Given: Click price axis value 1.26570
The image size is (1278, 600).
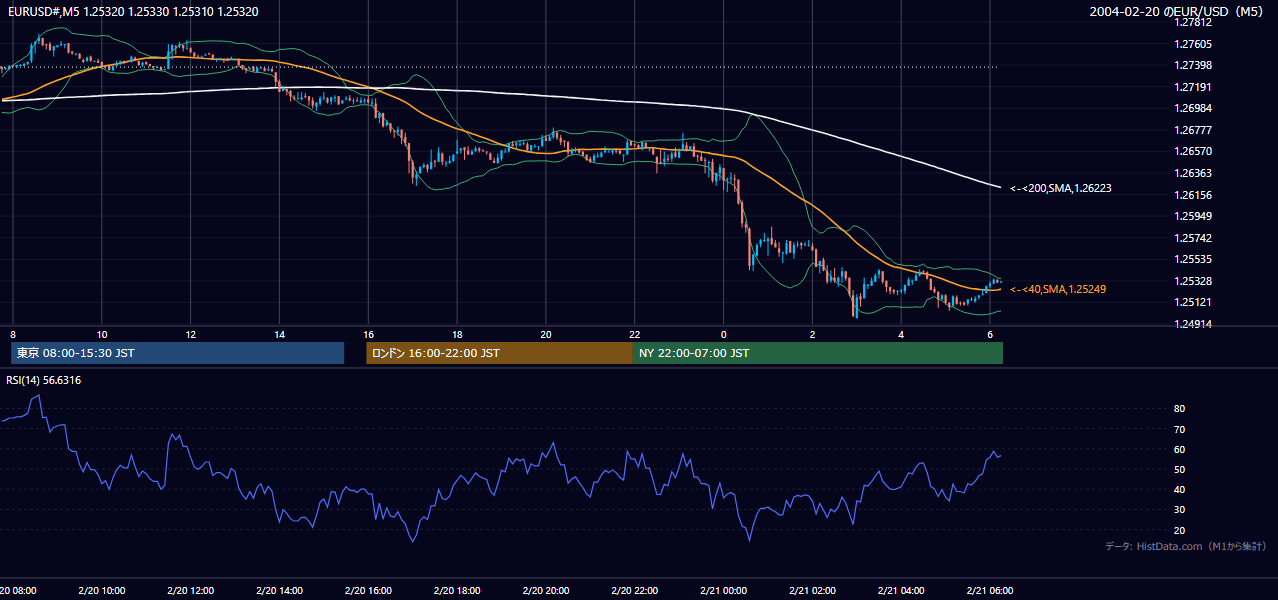Looking at the screenshot, I should coord(1194,151).
